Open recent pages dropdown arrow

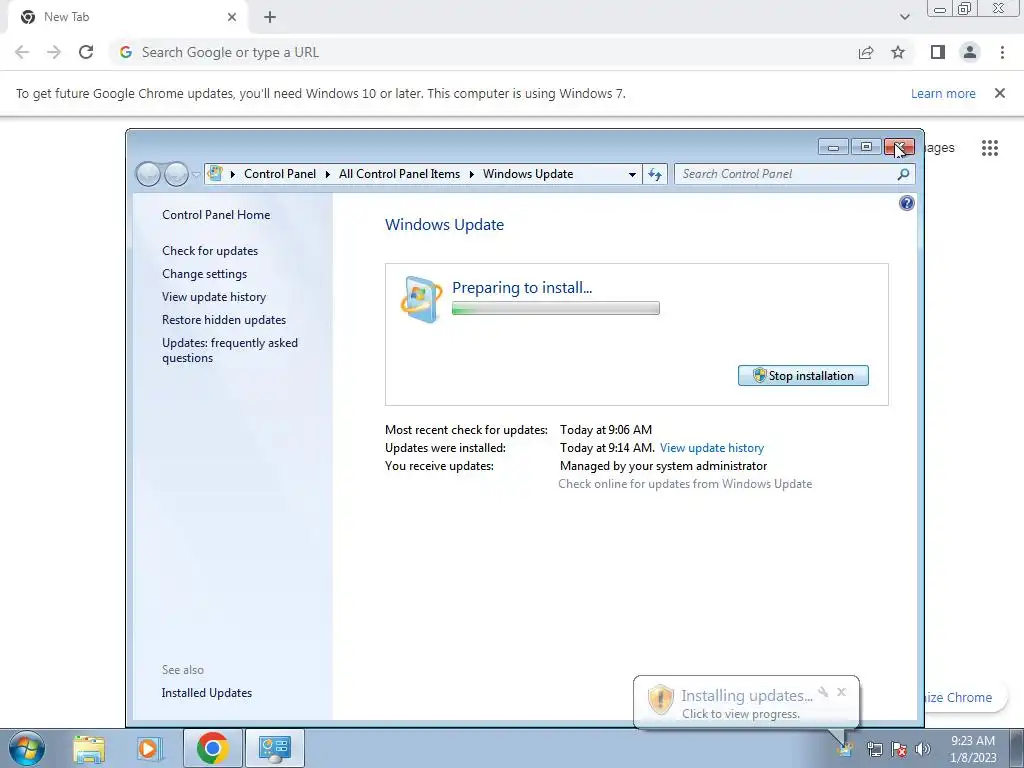pos(196,174)
